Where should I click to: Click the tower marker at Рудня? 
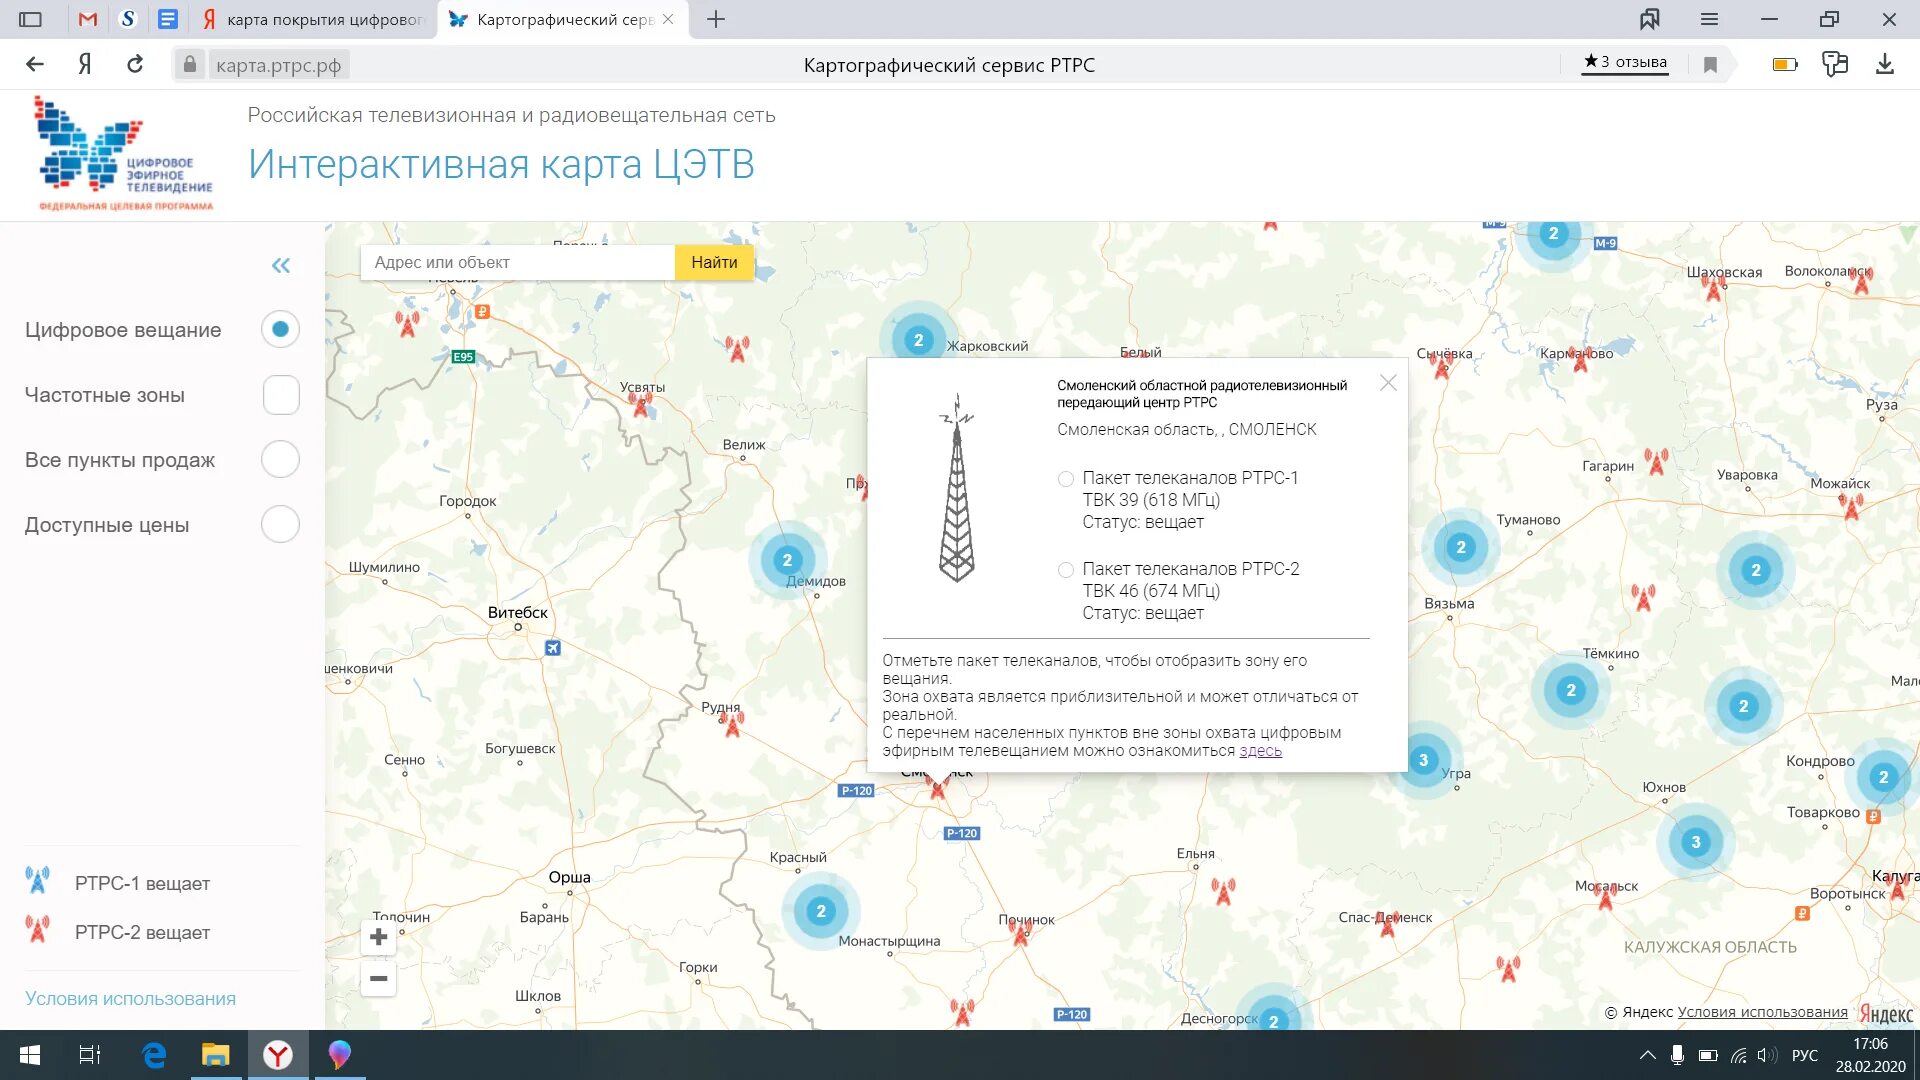click(x=733, y=723)
